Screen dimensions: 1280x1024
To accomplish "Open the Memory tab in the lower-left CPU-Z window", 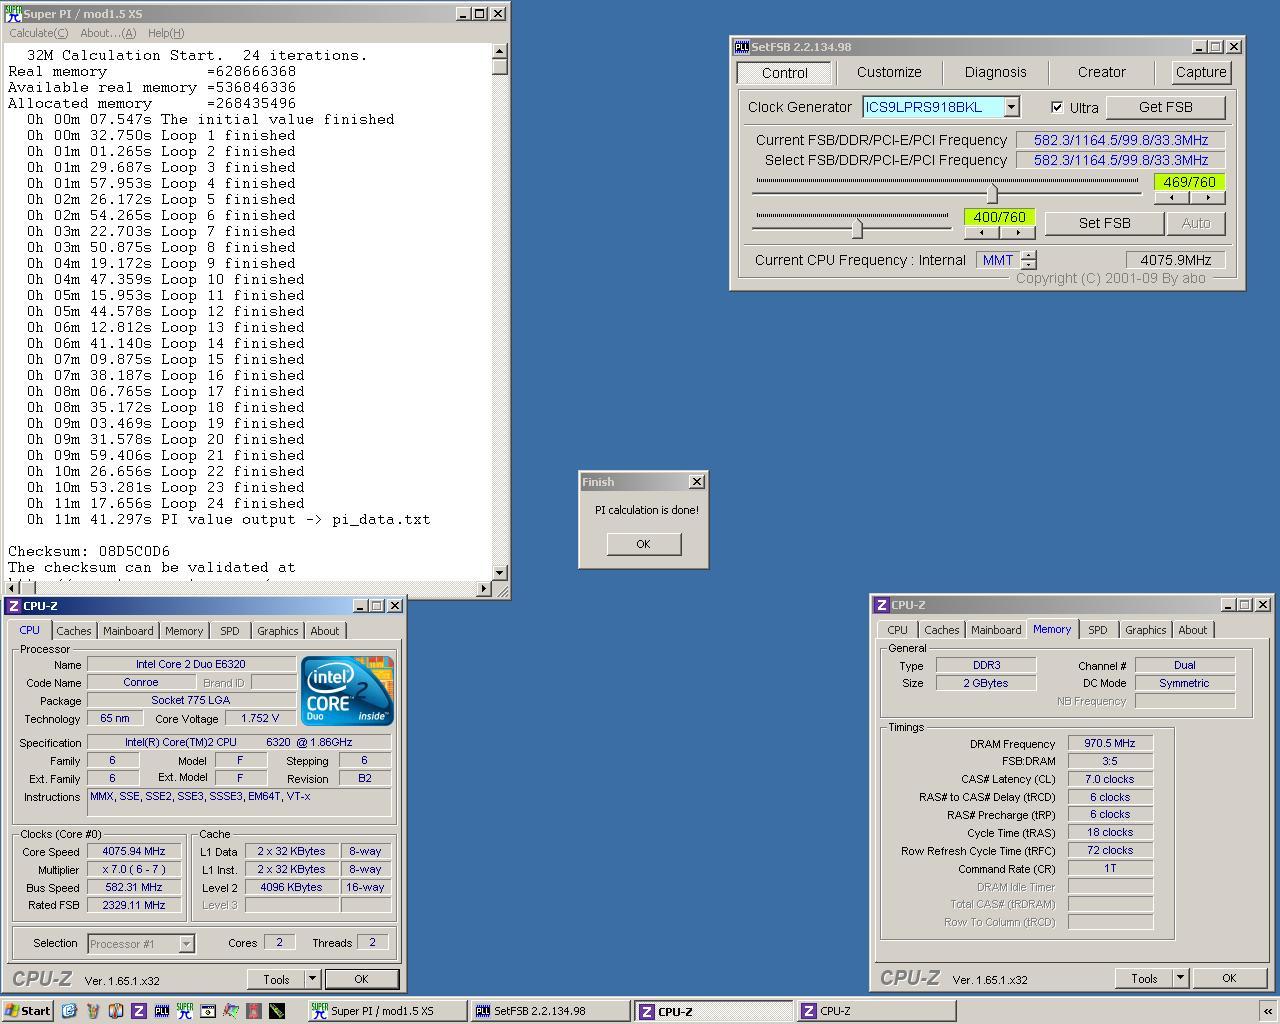I will tap(184, 631).
